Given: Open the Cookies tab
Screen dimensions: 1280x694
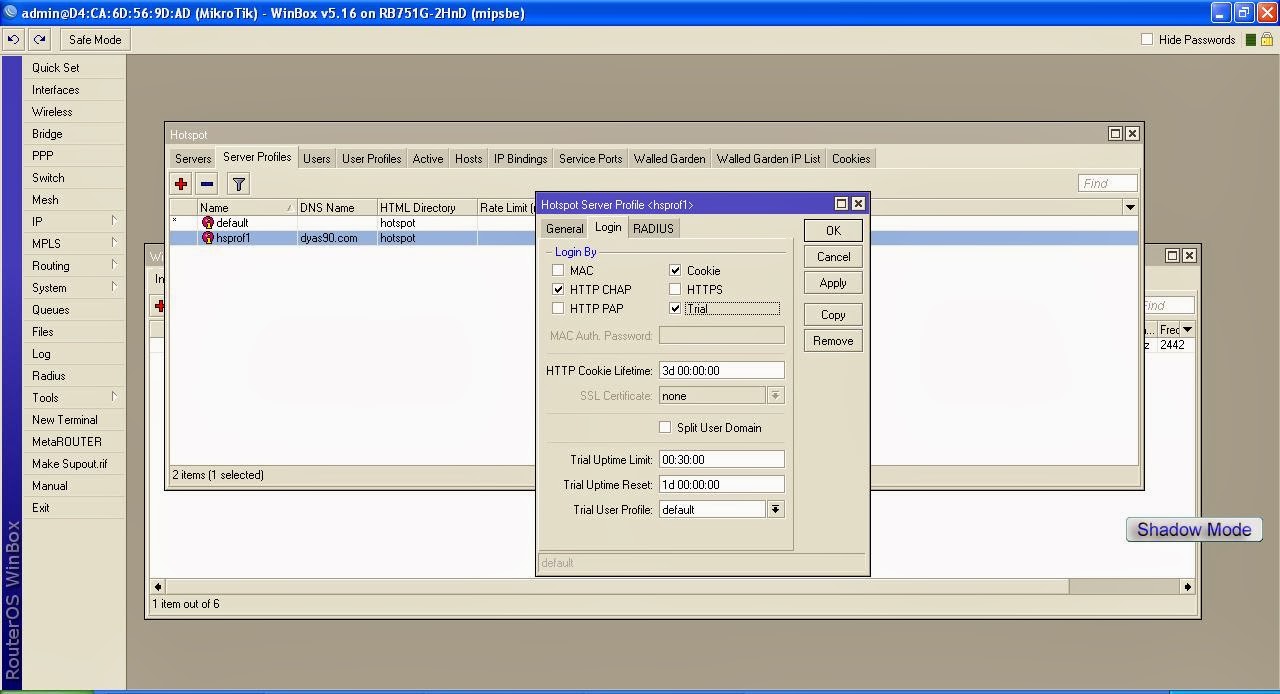Looking at the screenshot, I should 851,159.
